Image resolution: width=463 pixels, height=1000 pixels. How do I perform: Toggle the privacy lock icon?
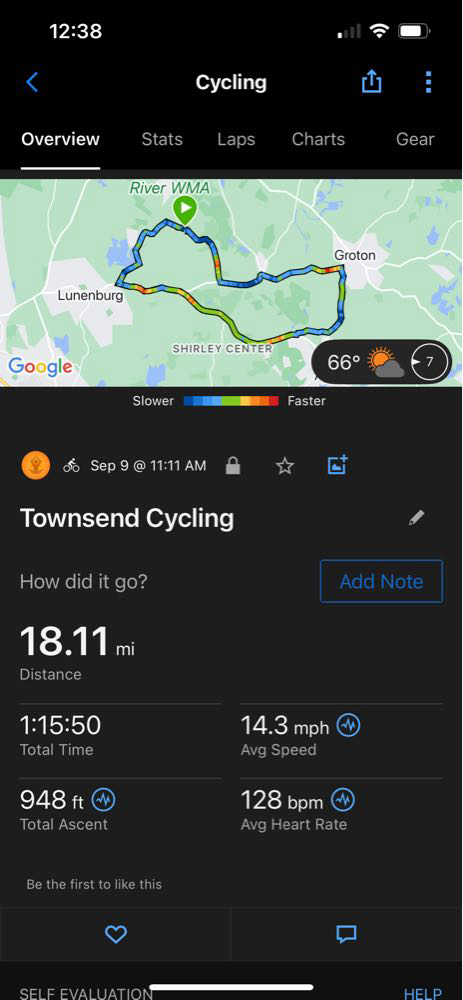point(233,466)
